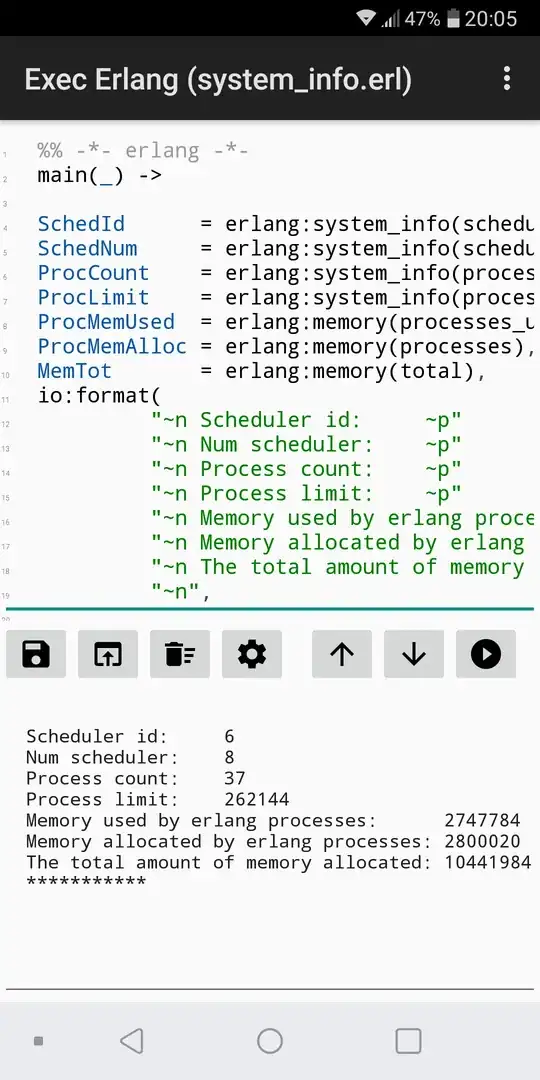Screen dimensions: 540x1080
Task: Click the ProcMemAlloc variable line
Action: [x=285, y=346]
